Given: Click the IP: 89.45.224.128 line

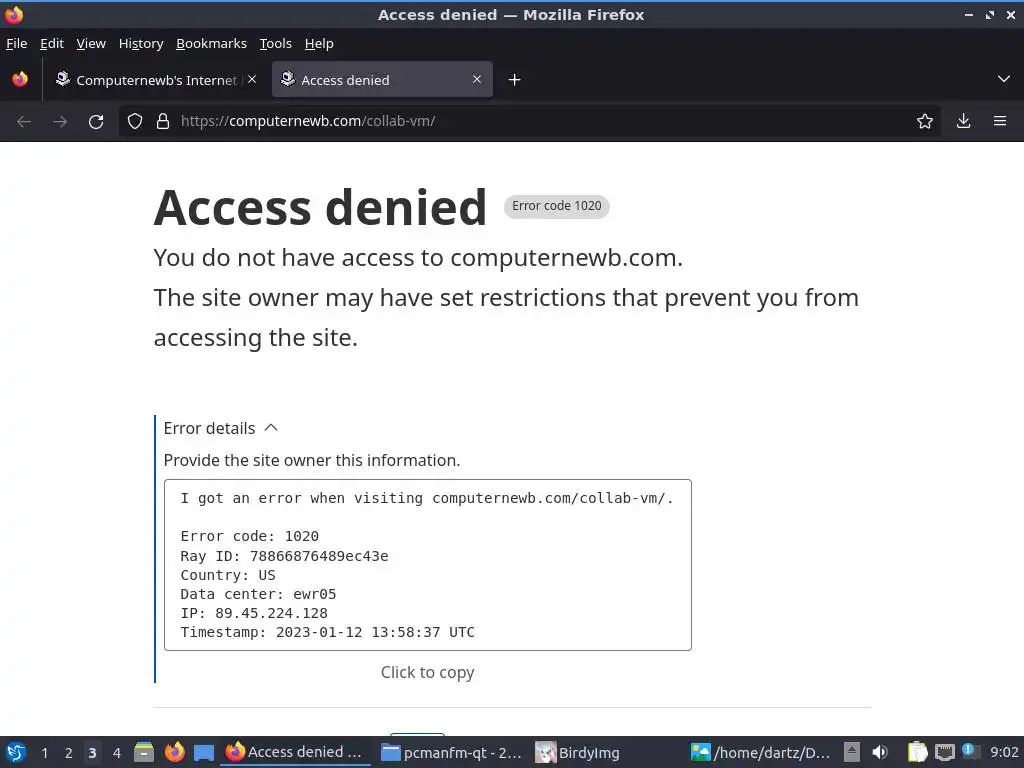Looking at the screenshot, I should click(254, 613).
